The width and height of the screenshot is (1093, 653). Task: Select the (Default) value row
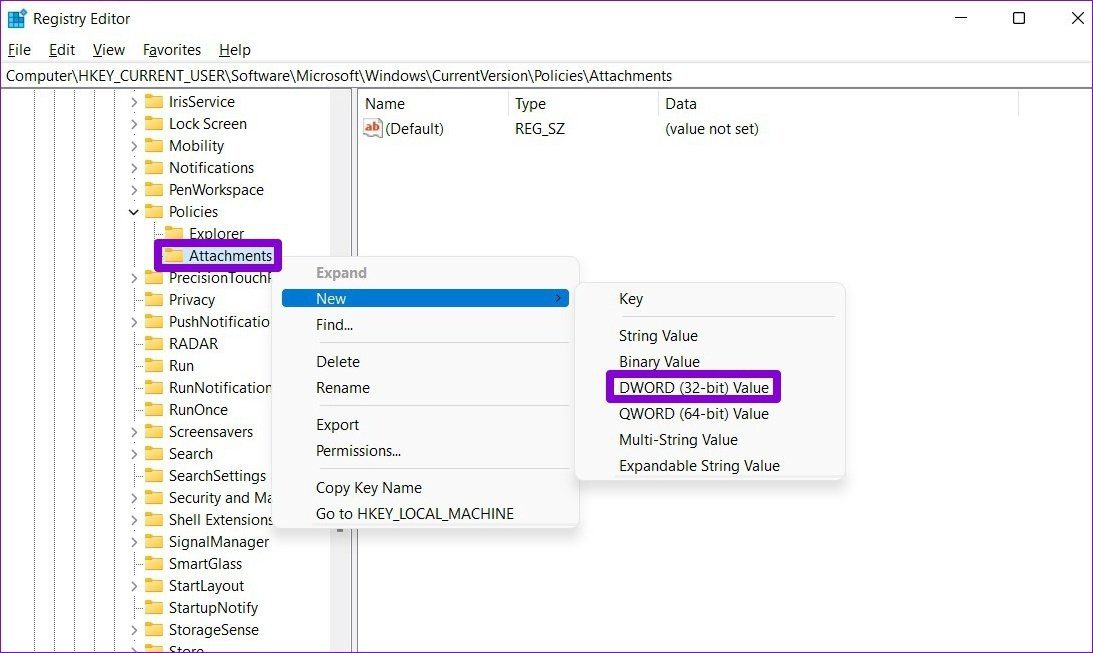point(561,129)
